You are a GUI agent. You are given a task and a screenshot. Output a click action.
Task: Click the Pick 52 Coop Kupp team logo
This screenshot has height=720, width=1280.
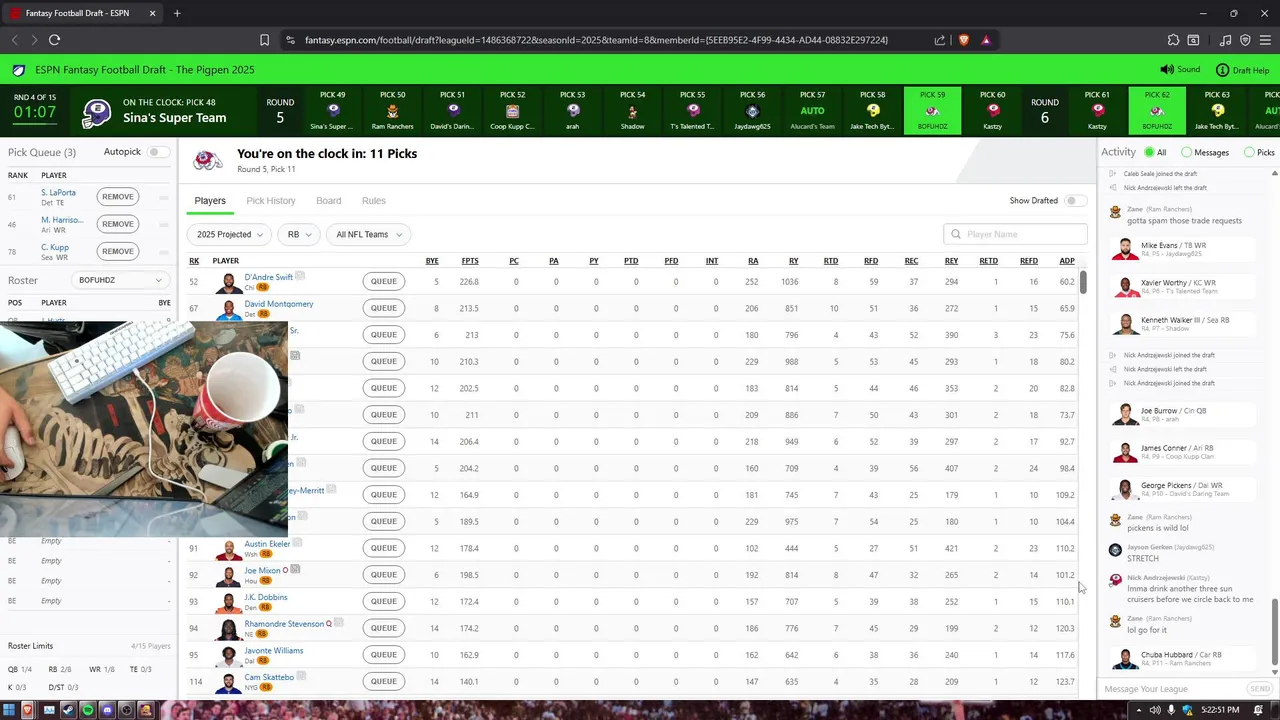[513, 111]
